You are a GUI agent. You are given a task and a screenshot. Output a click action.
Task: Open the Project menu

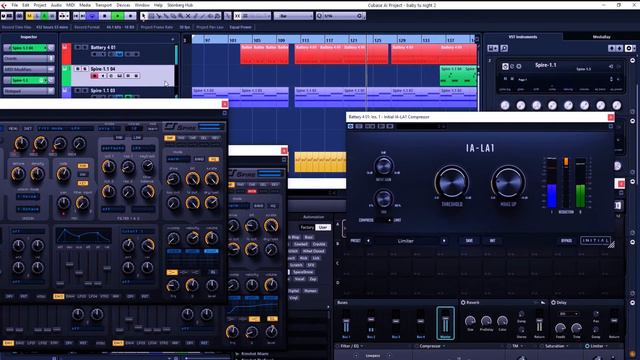(40, 5)
